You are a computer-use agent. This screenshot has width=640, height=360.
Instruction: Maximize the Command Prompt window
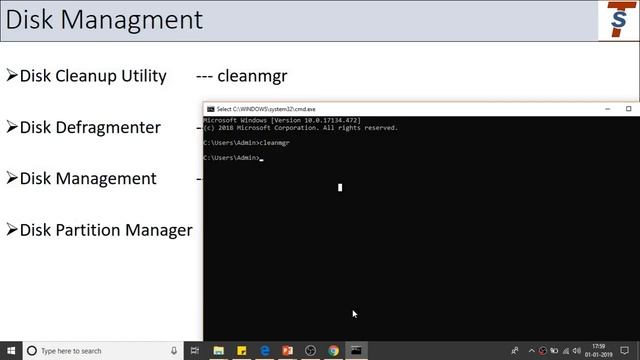coord(629,109)
